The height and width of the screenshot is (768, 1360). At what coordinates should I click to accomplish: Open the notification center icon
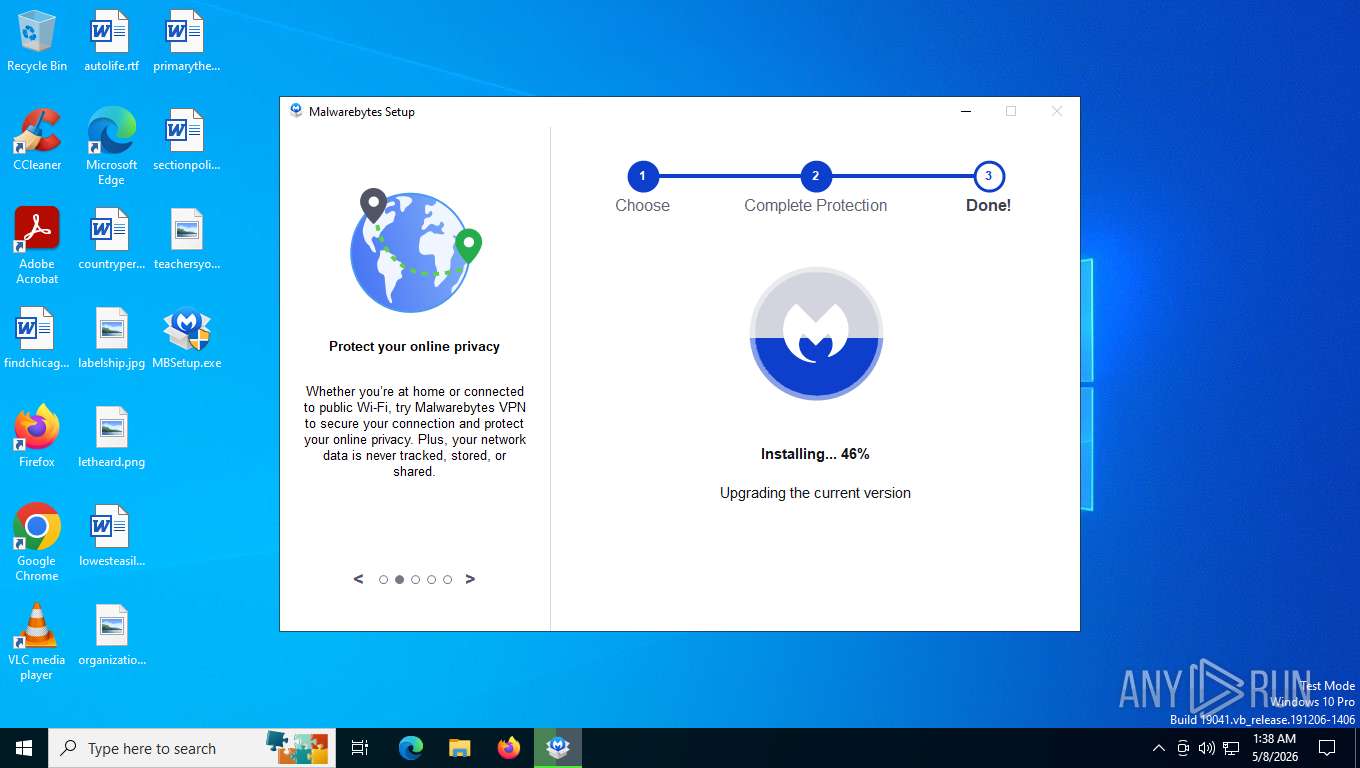[x=1327, y=748]
